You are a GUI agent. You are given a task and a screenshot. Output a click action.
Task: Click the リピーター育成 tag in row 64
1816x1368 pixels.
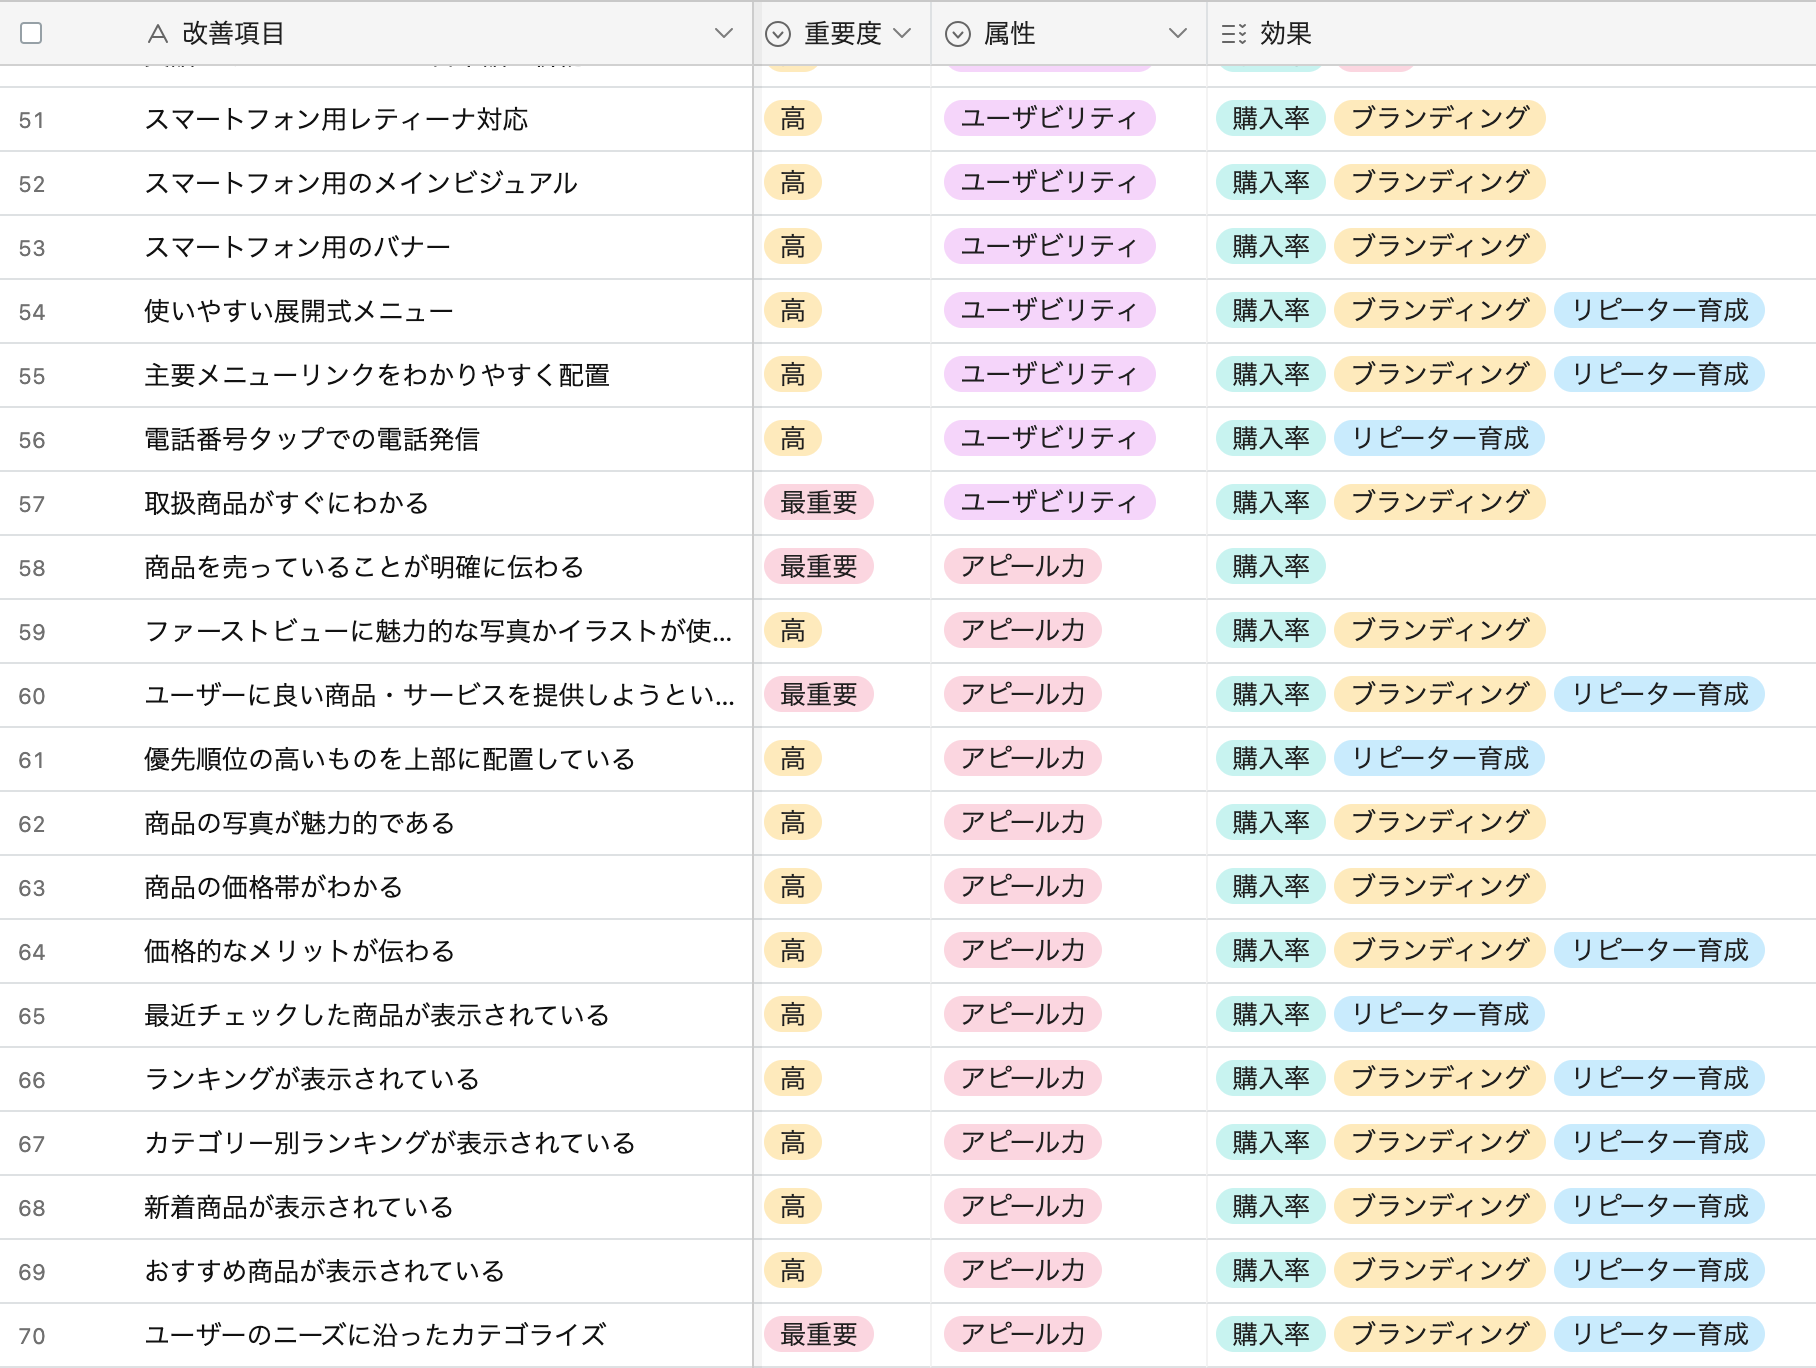tap(1660, 950)
